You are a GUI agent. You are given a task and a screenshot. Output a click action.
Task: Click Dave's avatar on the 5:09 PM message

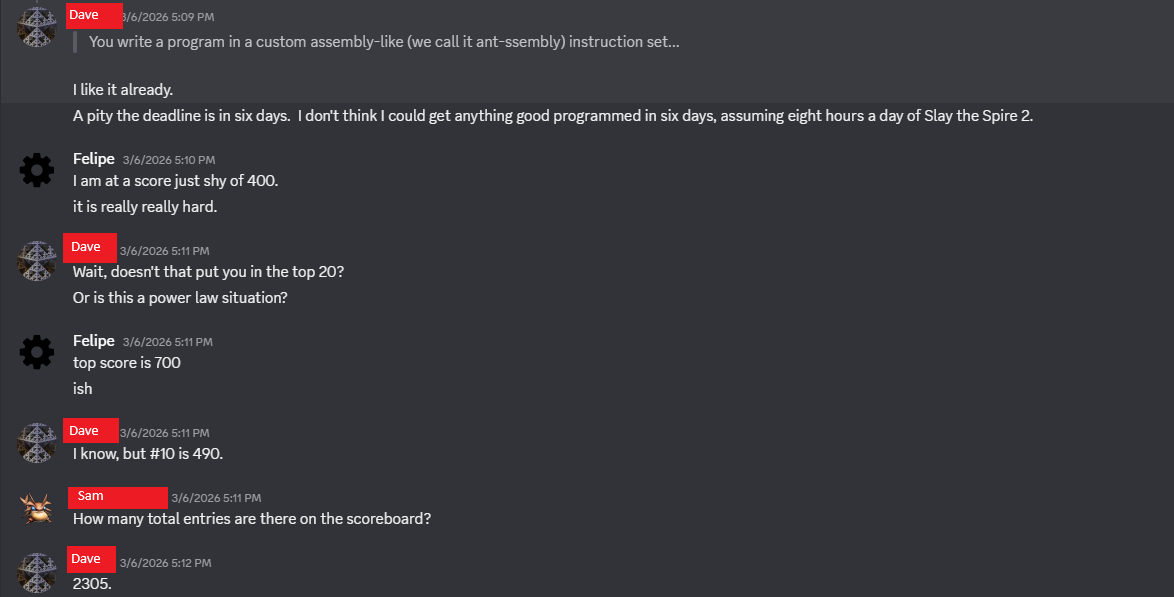pyautogui.click(x=37, y=27)
